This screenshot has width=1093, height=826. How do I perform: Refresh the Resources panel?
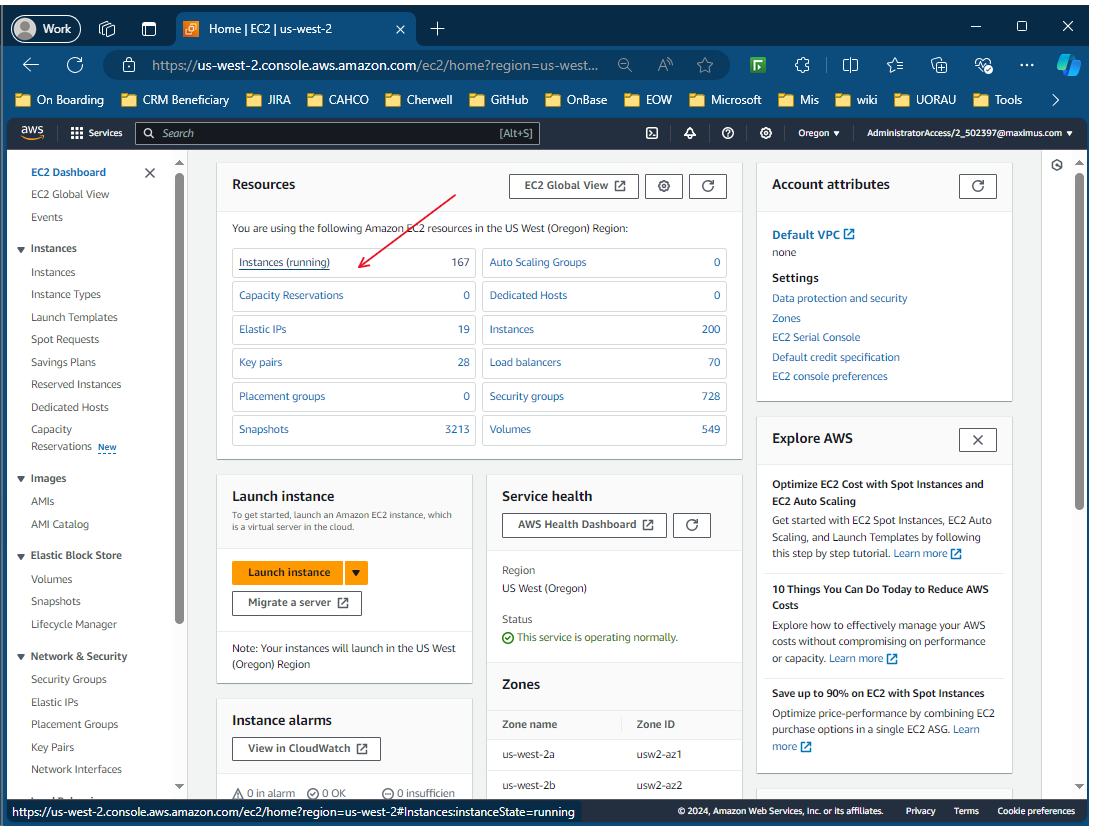tap(708, 186)
